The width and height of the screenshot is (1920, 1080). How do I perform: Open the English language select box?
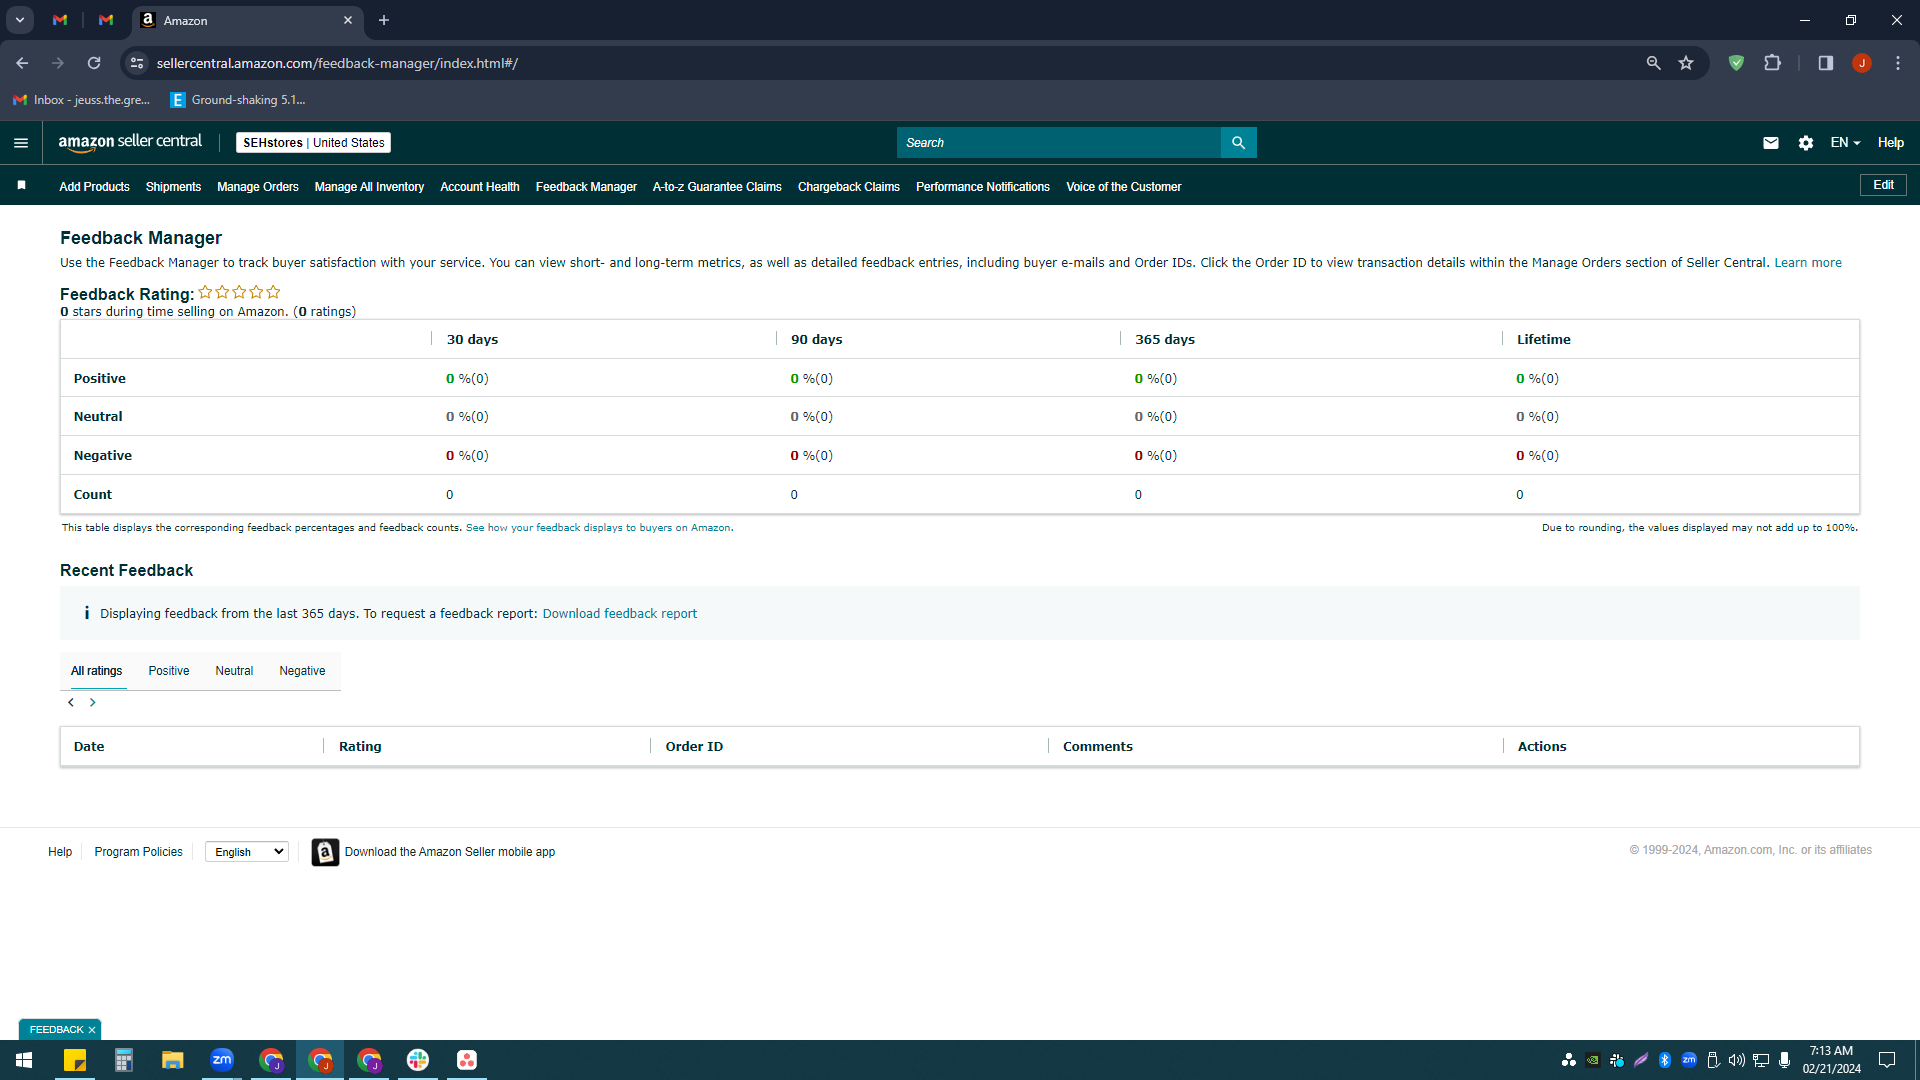click(247, 852)
